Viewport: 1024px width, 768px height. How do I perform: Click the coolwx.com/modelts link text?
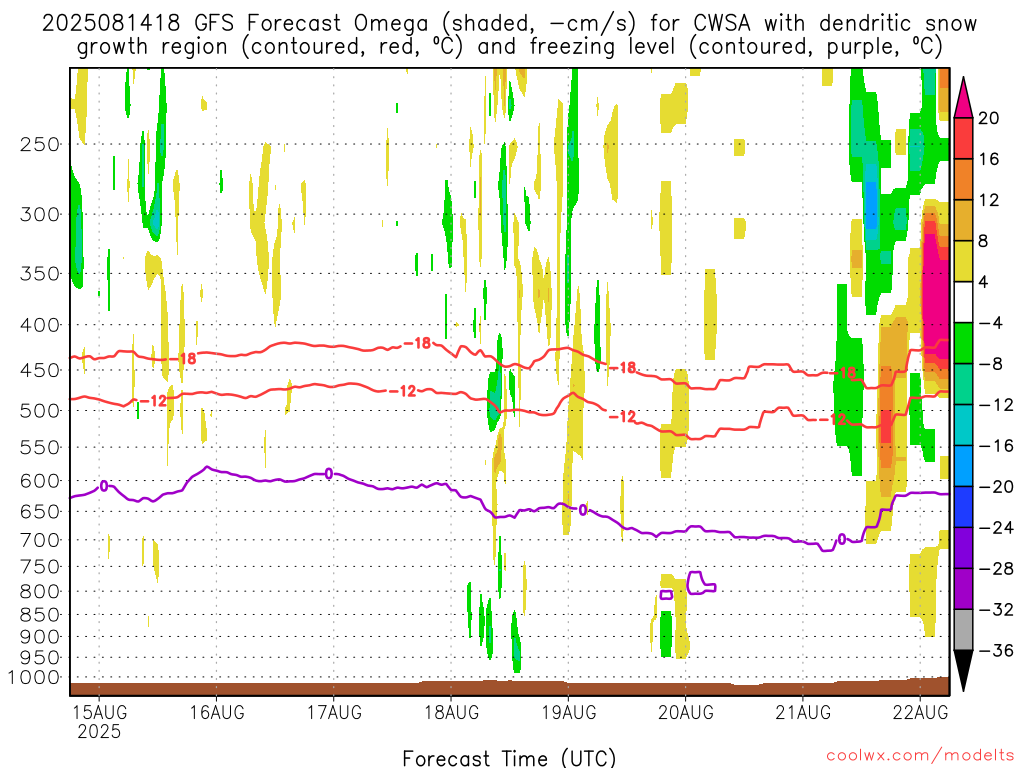tap(920, 756)
